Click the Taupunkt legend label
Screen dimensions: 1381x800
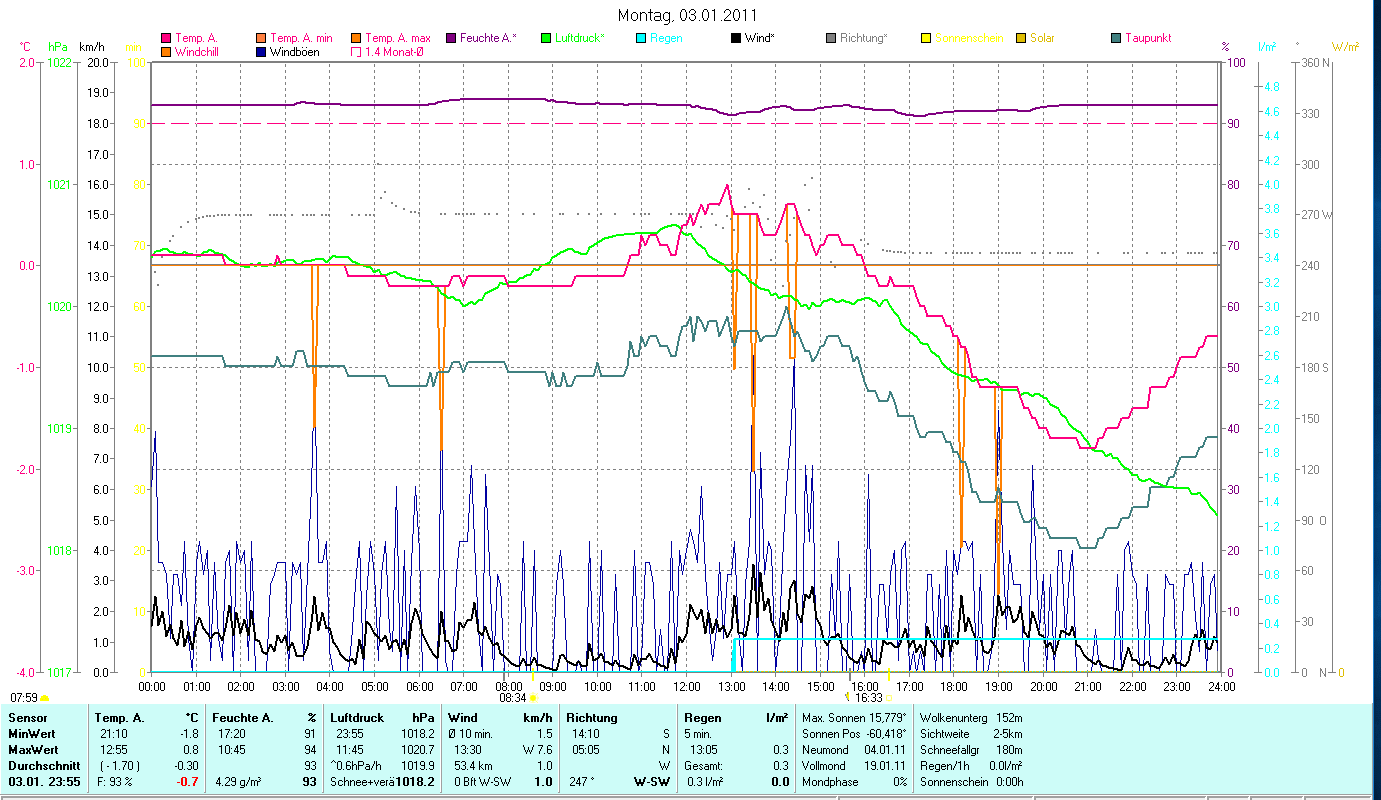point(1147,38)
